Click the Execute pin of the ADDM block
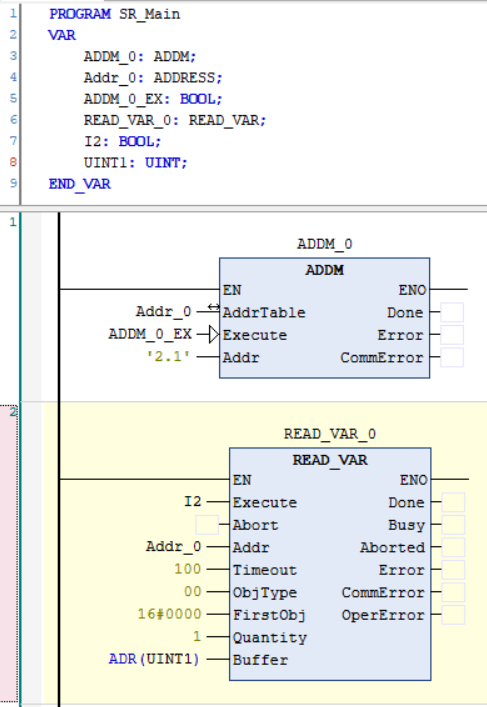The width and height of the screenshot is (487, 707). click(x=255, y=335)
